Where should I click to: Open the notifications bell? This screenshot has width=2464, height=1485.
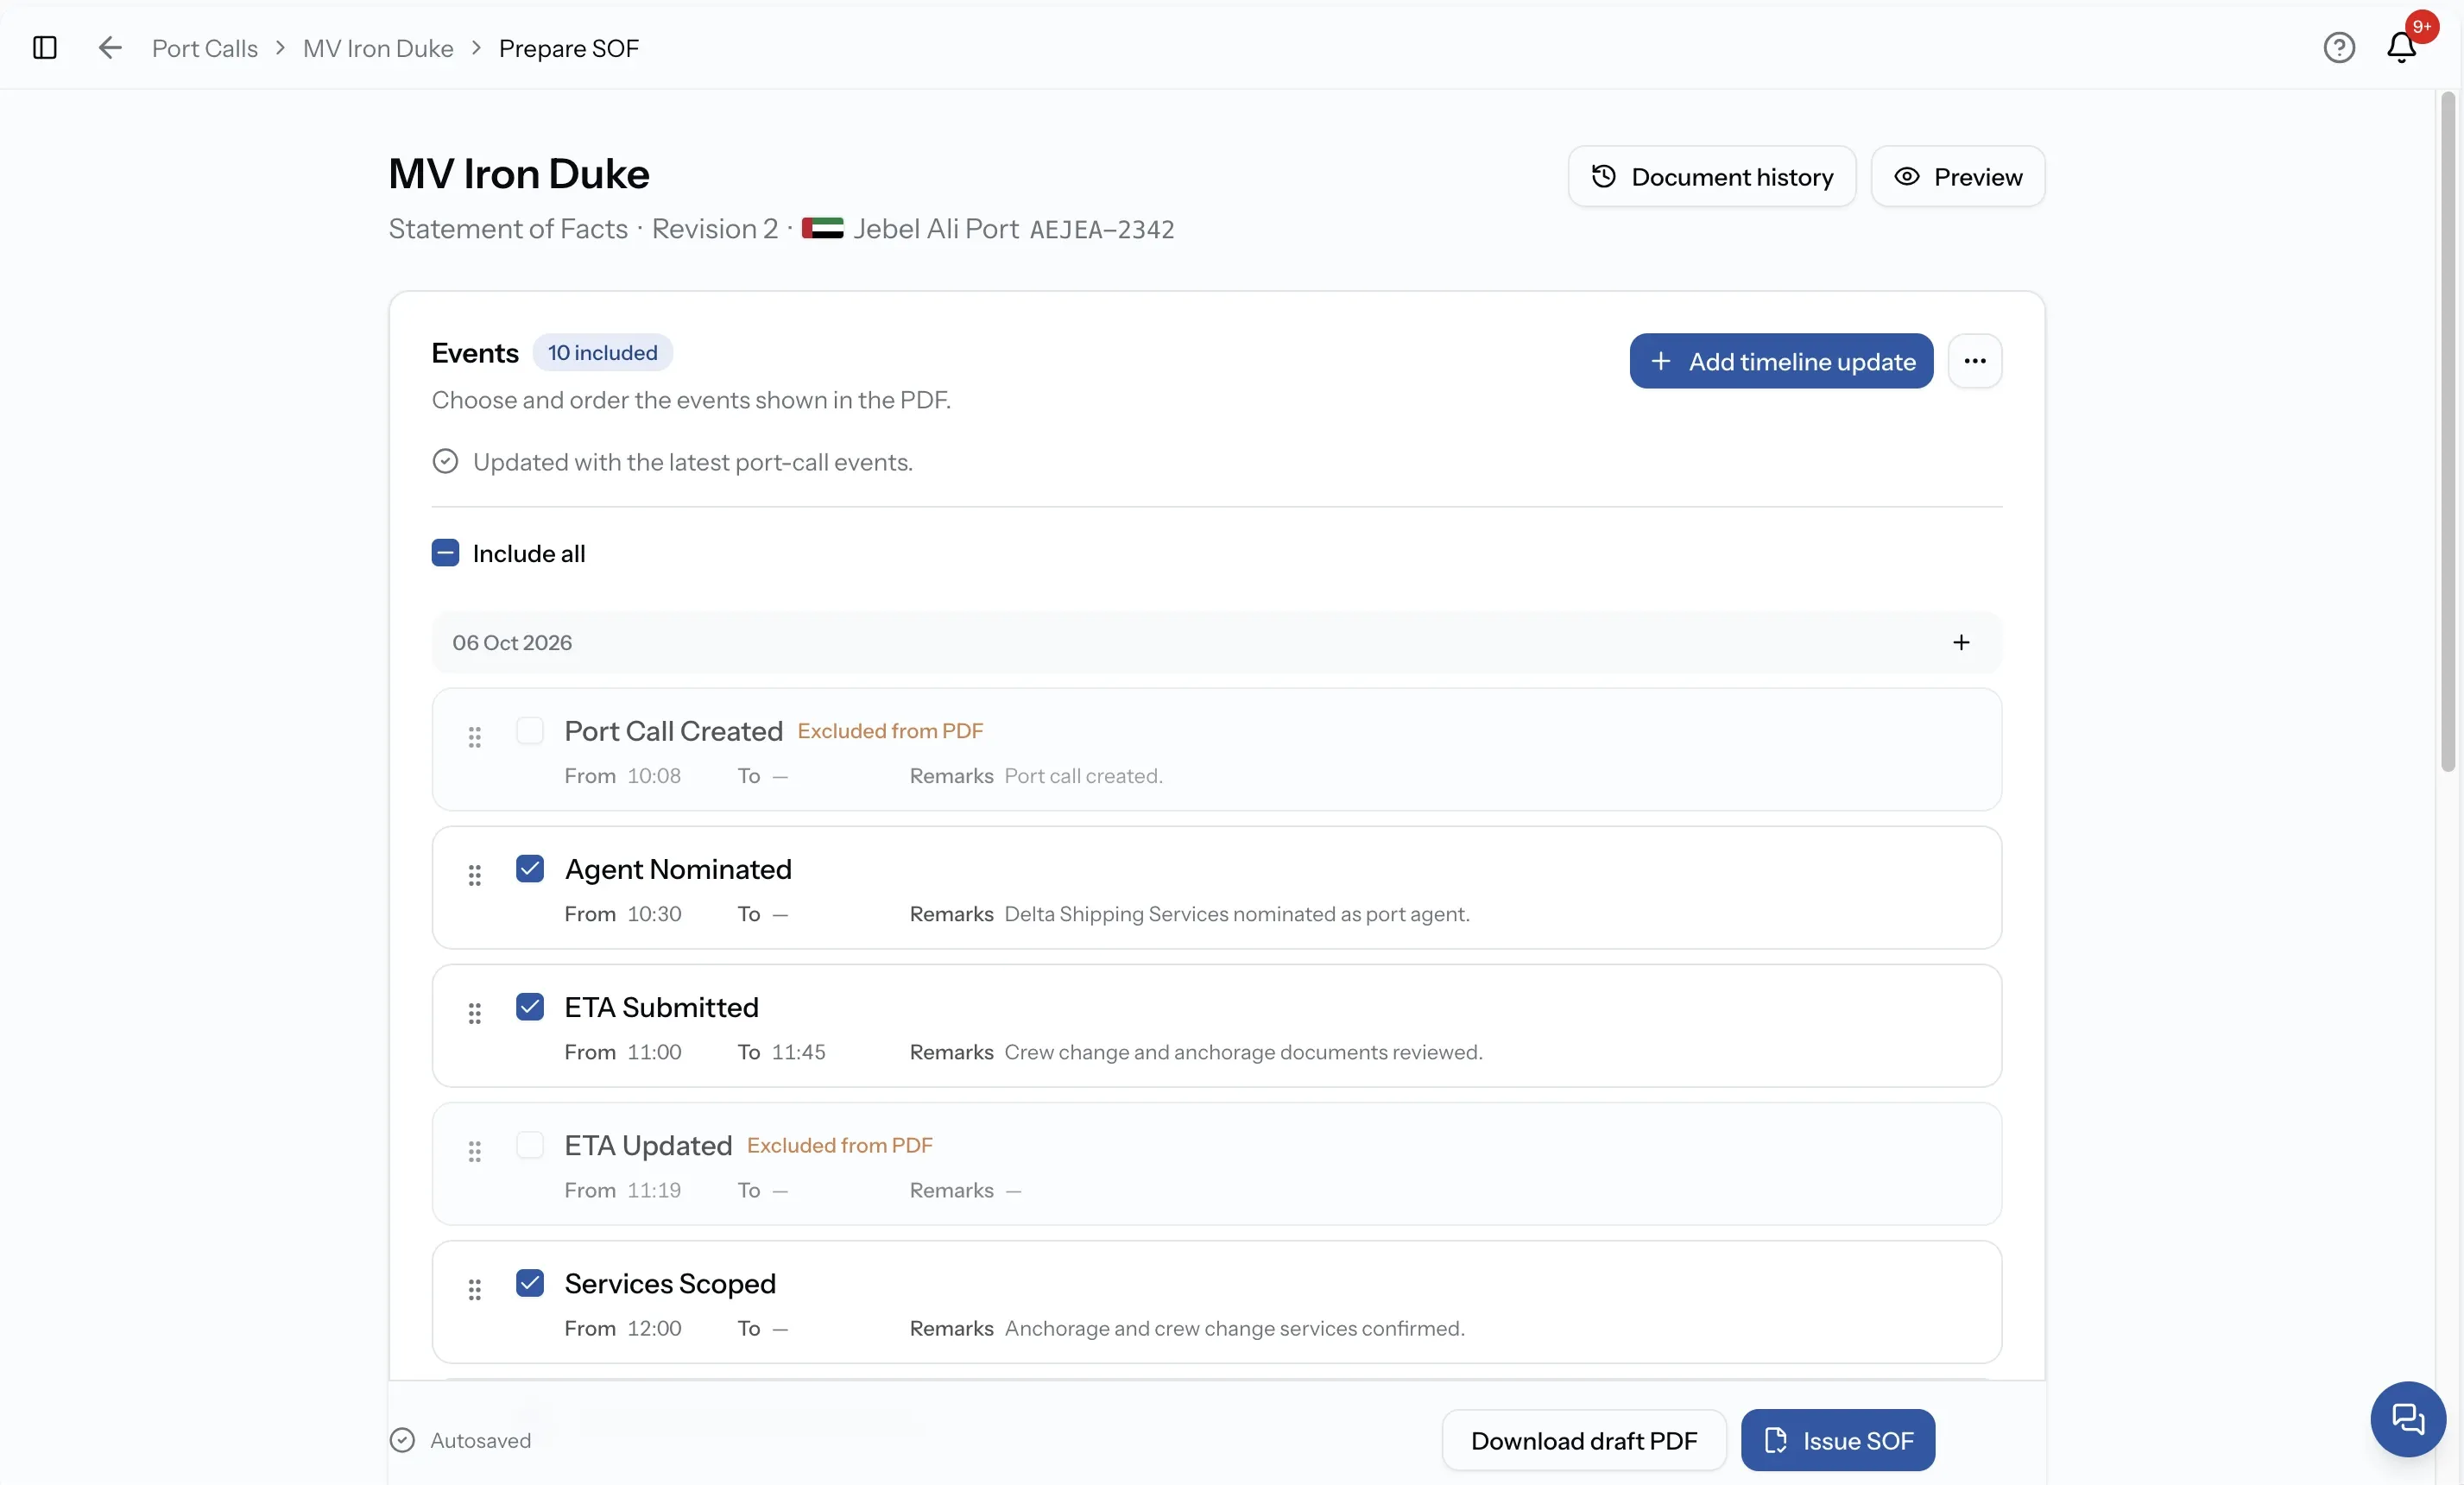[x=2401, y=48]
